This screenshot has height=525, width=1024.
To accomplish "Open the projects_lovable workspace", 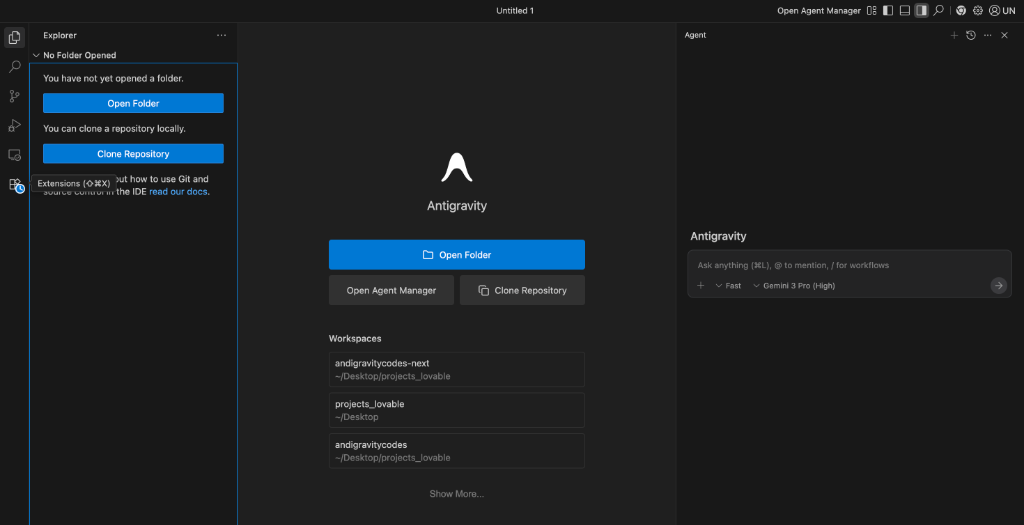I will 456,410.
